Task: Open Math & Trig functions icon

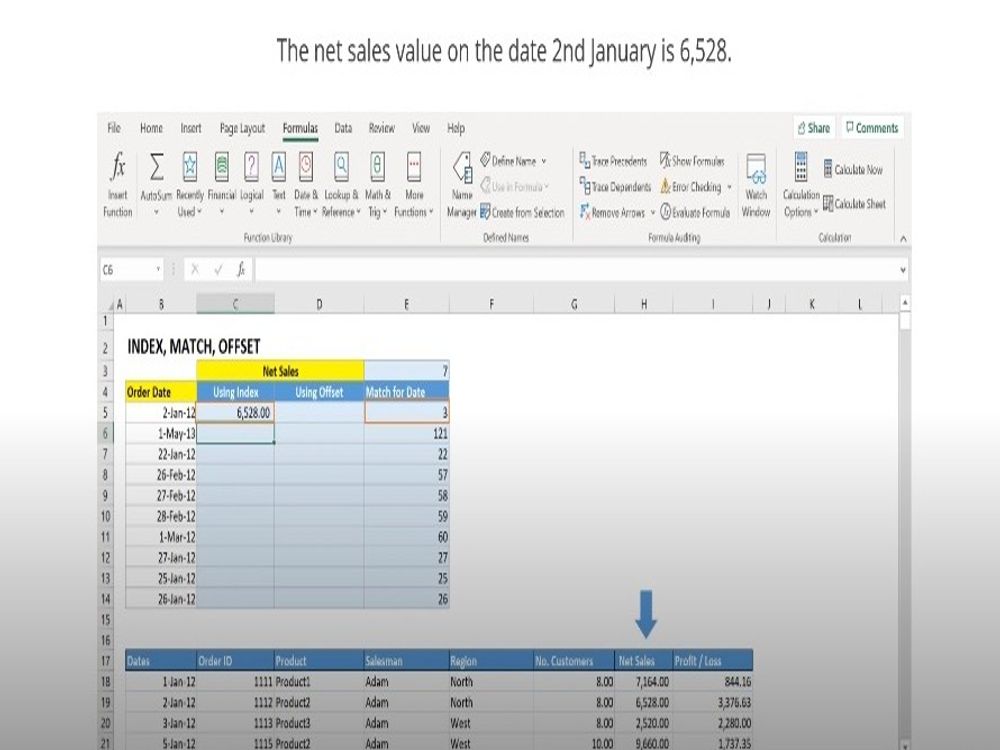Action: pos(377,166)
